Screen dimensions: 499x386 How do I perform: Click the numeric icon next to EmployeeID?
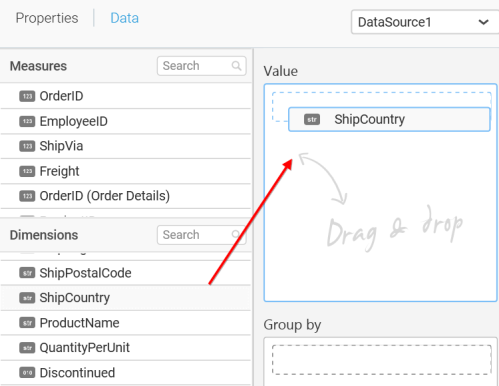pyautogui.click(x=27, y=121)
